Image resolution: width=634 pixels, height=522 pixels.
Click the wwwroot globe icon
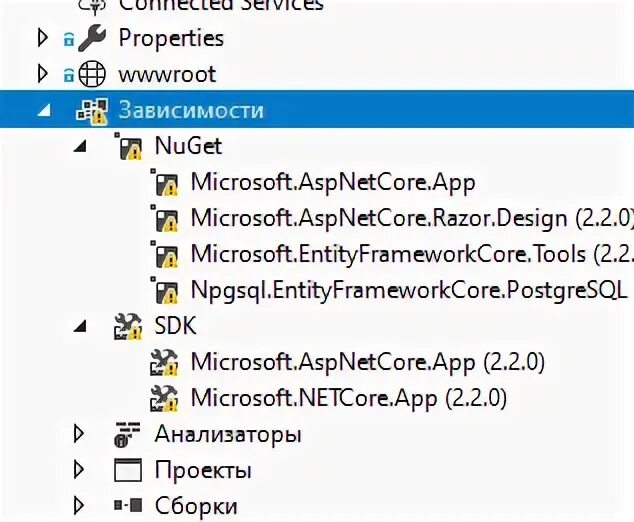point(92,74)
